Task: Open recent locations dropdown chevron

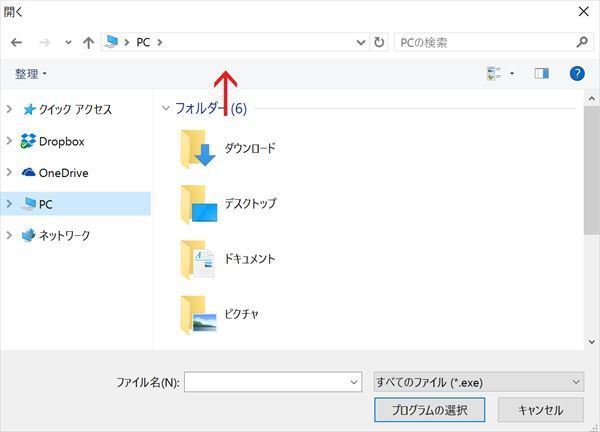Action: 68,42
